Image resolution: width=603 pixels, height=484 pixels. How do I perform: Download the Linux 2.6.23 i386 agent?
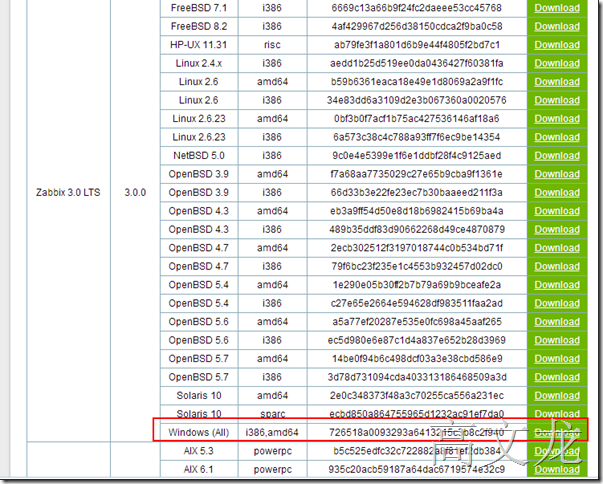coord(557,137)
